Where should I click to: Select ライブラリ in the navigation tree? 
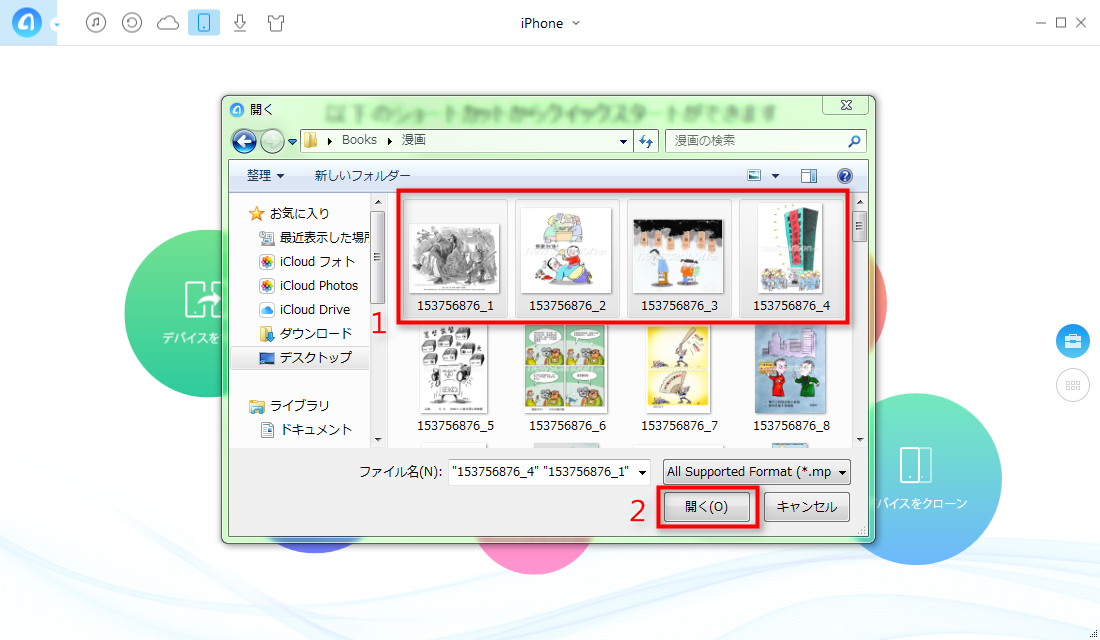coord(289,406)
